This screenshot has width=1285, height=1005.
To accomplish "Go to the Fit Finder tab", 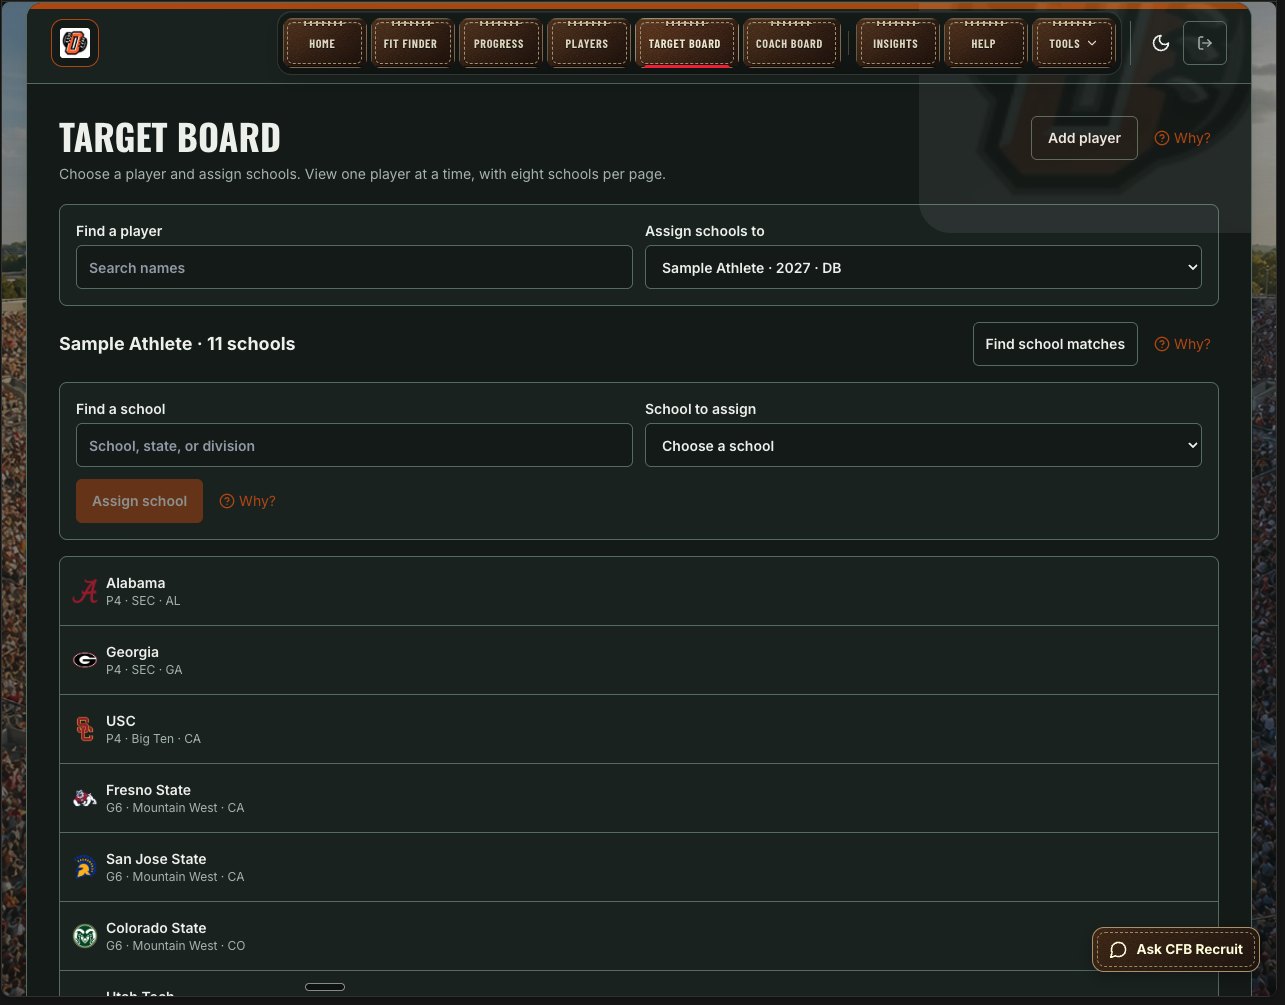I will 410,44.
